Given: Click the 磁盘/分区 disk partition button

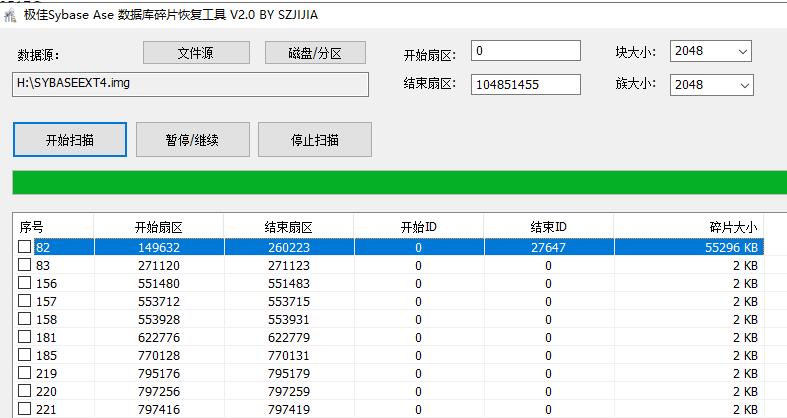Looking at the screenshot, I should pyautogui.click(x=315, y=53).
